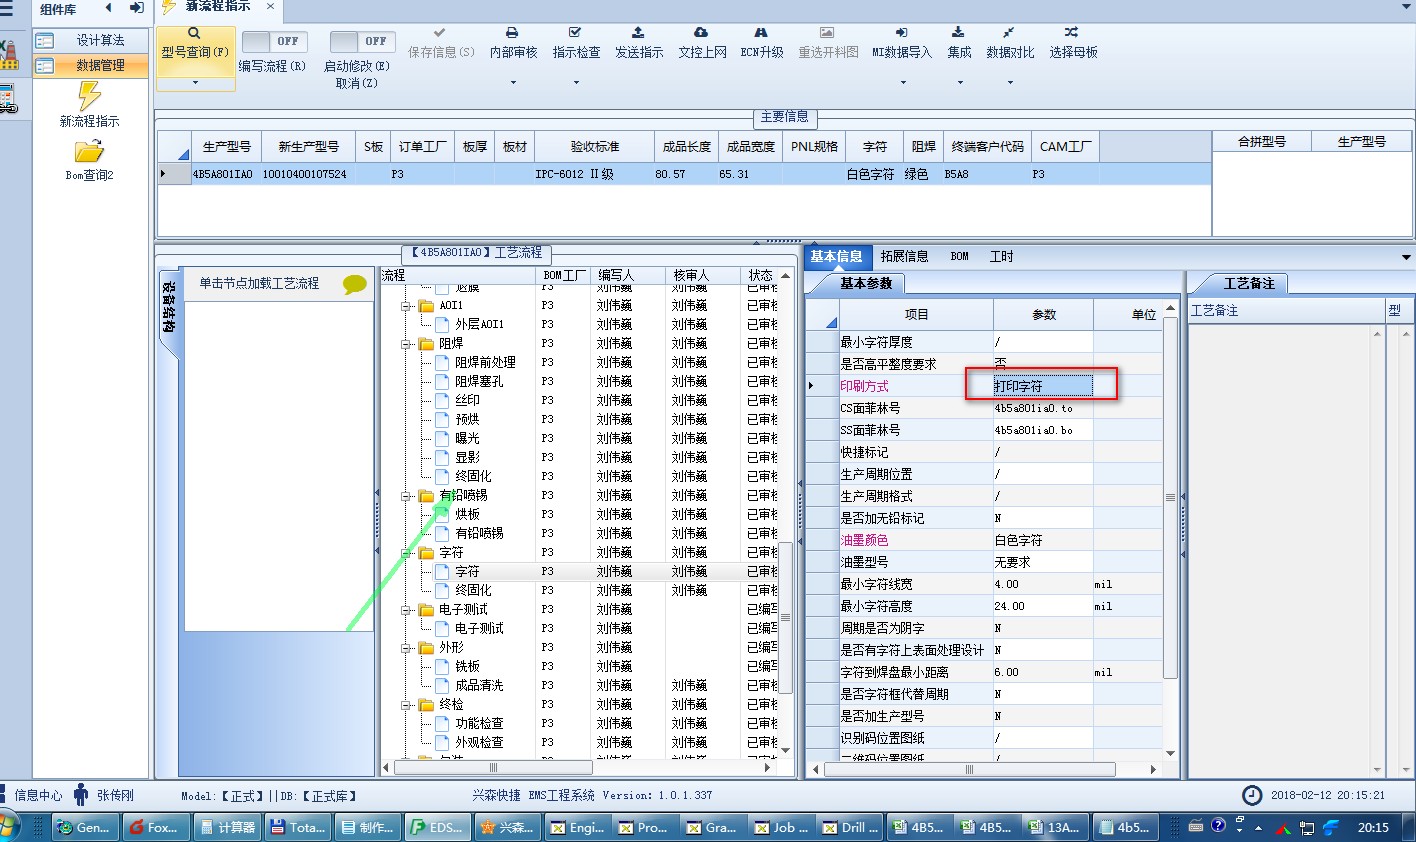The width and height of the screenshot is (1416, 842).
Task: Open the 型号查询 dropdown arrow
Action: coord(195,82)
